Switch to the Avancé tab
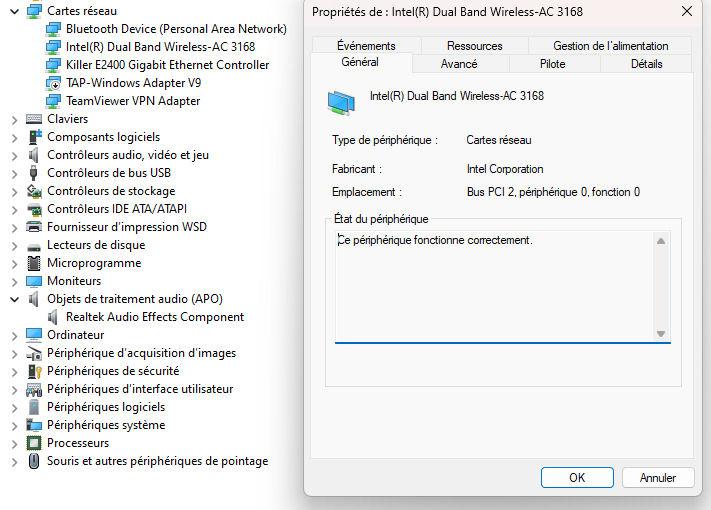This screenshot has height=510, width=711. tap(459, 64)
